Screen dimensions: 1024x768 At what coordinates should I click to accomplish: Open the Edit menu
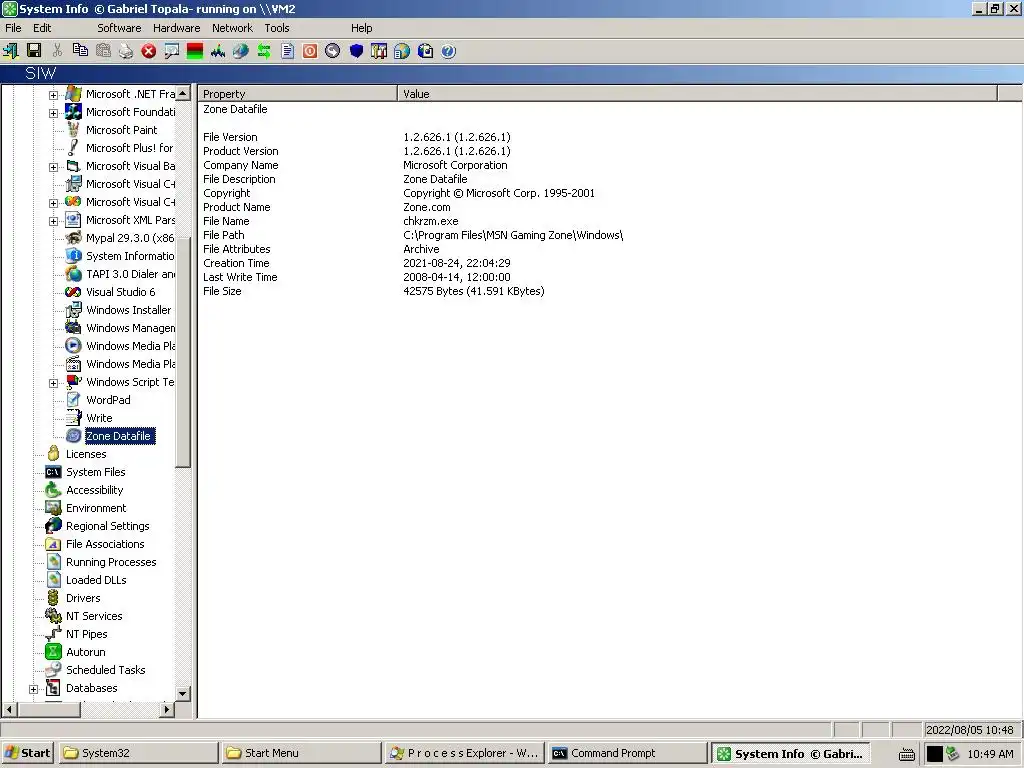pos(42,27)
